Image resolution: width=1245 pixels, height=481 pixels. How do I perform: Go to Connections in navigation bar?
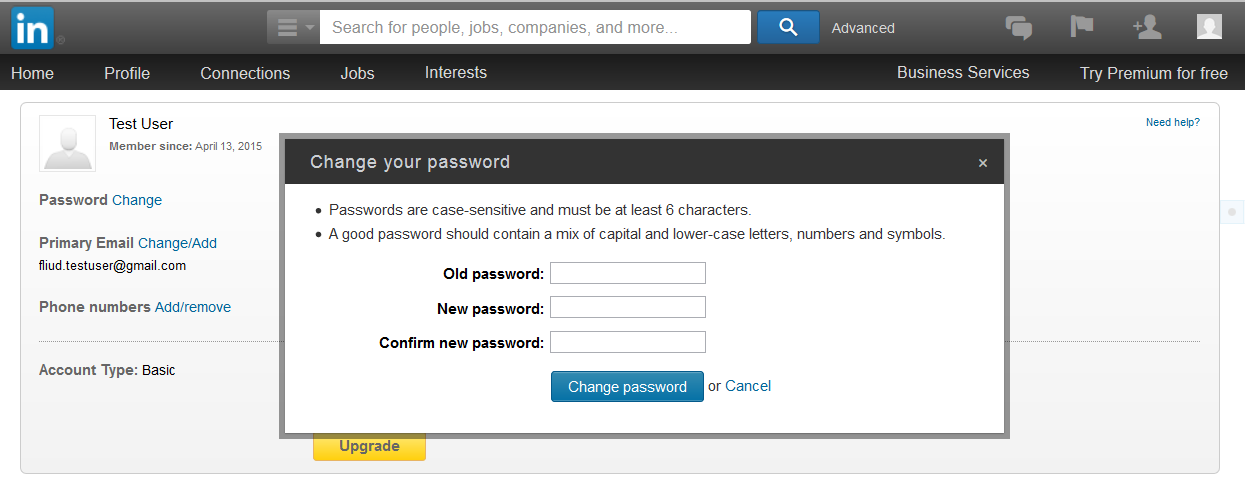[x=245, y=73]
